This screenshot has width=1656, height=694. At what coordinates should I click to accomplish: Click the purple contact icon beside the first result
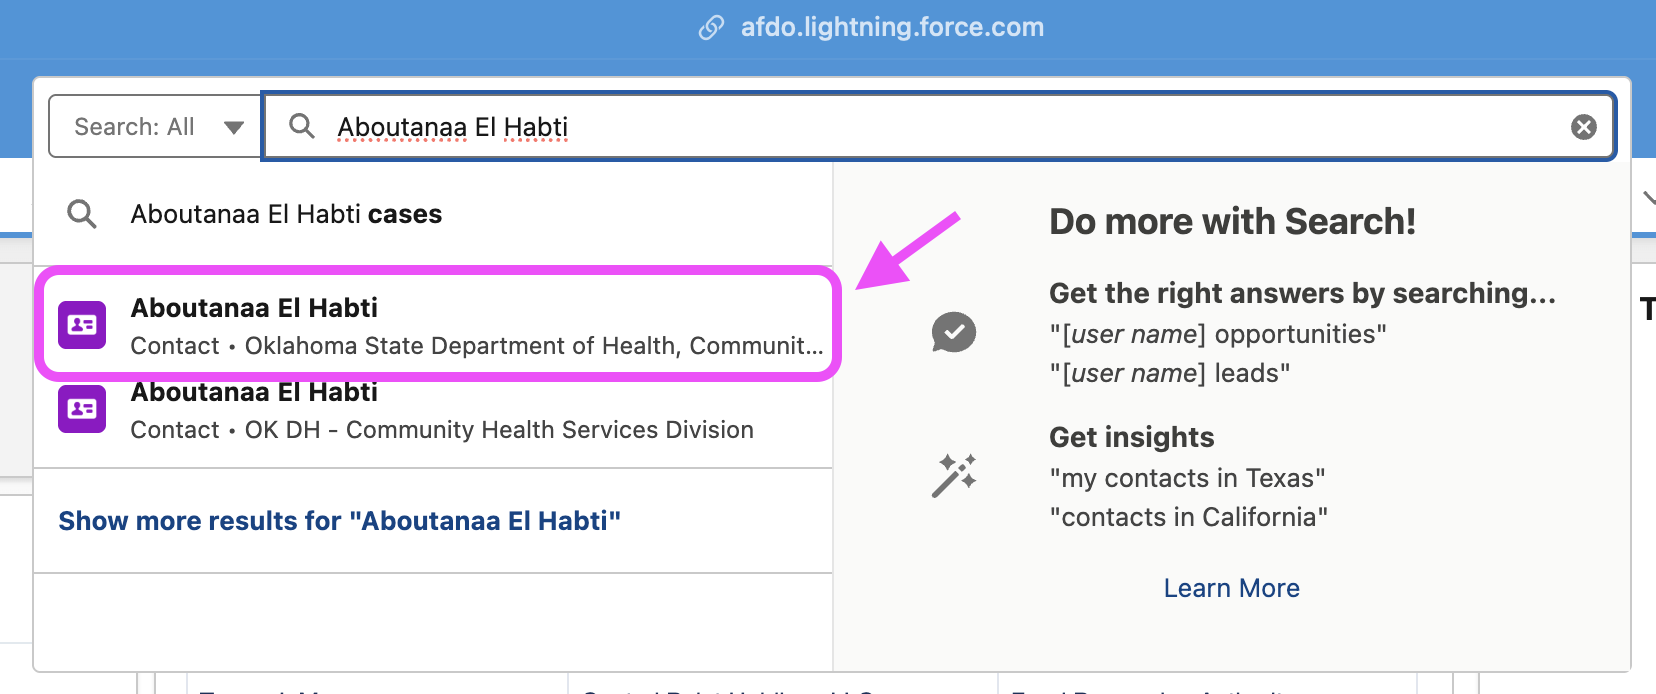click(x=82, y=324)
